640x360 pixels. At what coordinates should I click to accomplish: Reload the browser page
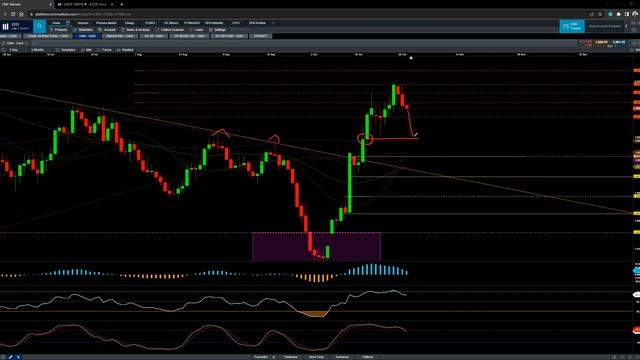[13, 14]
